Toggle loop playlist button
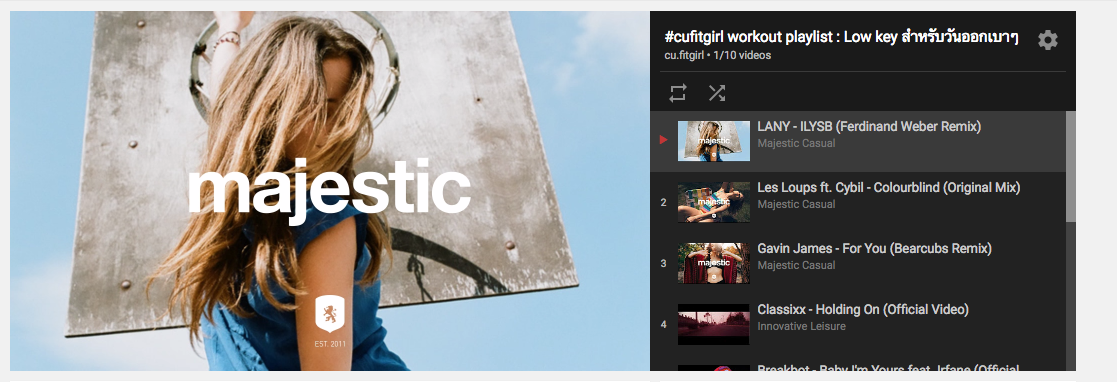 pos(677,93)
